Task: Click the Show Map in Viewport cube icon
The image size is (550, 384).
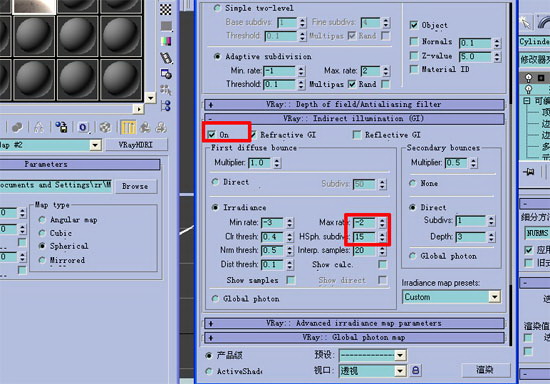Action: pos(105,127)
